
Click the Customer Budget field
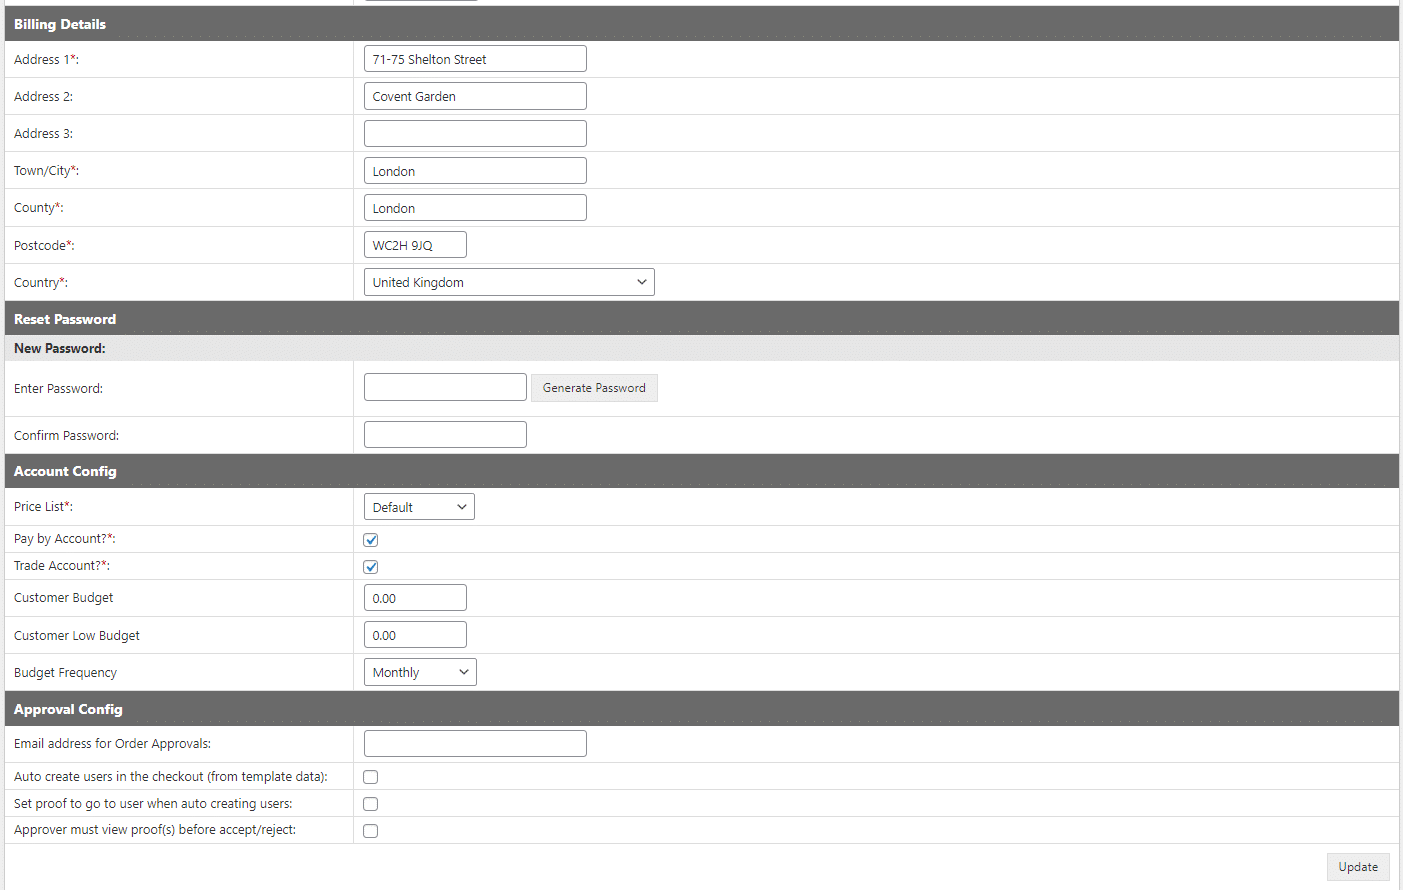coord(415,598)
